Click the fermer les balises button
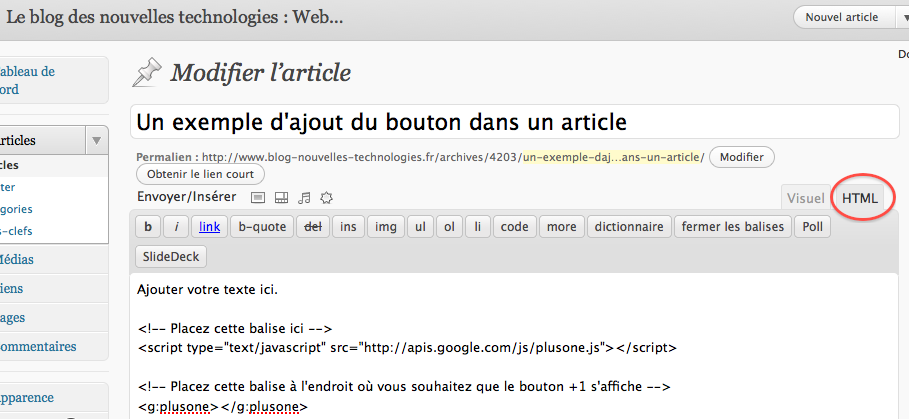The width and height of the screenshot is (909, 419). click(734, 227)
